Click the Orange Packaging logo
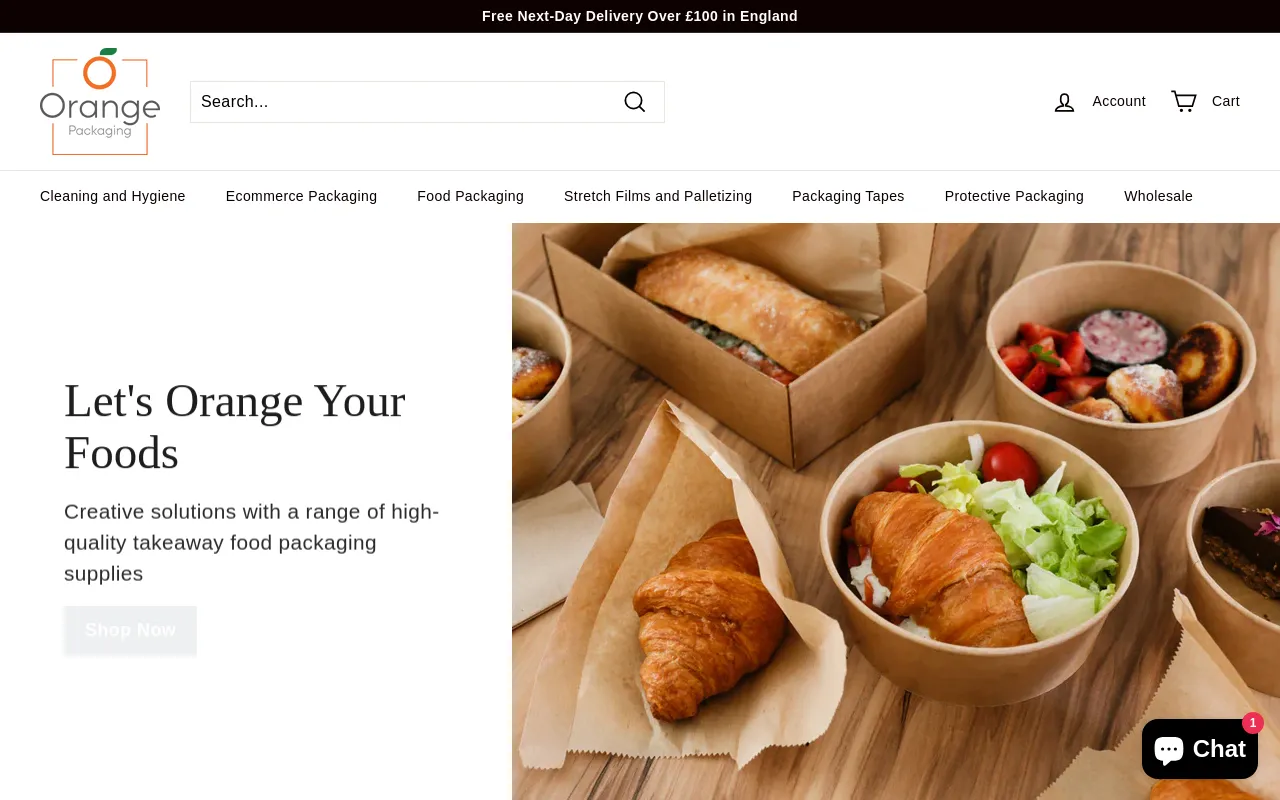The image size is (1280, 800). click(100, 101)
